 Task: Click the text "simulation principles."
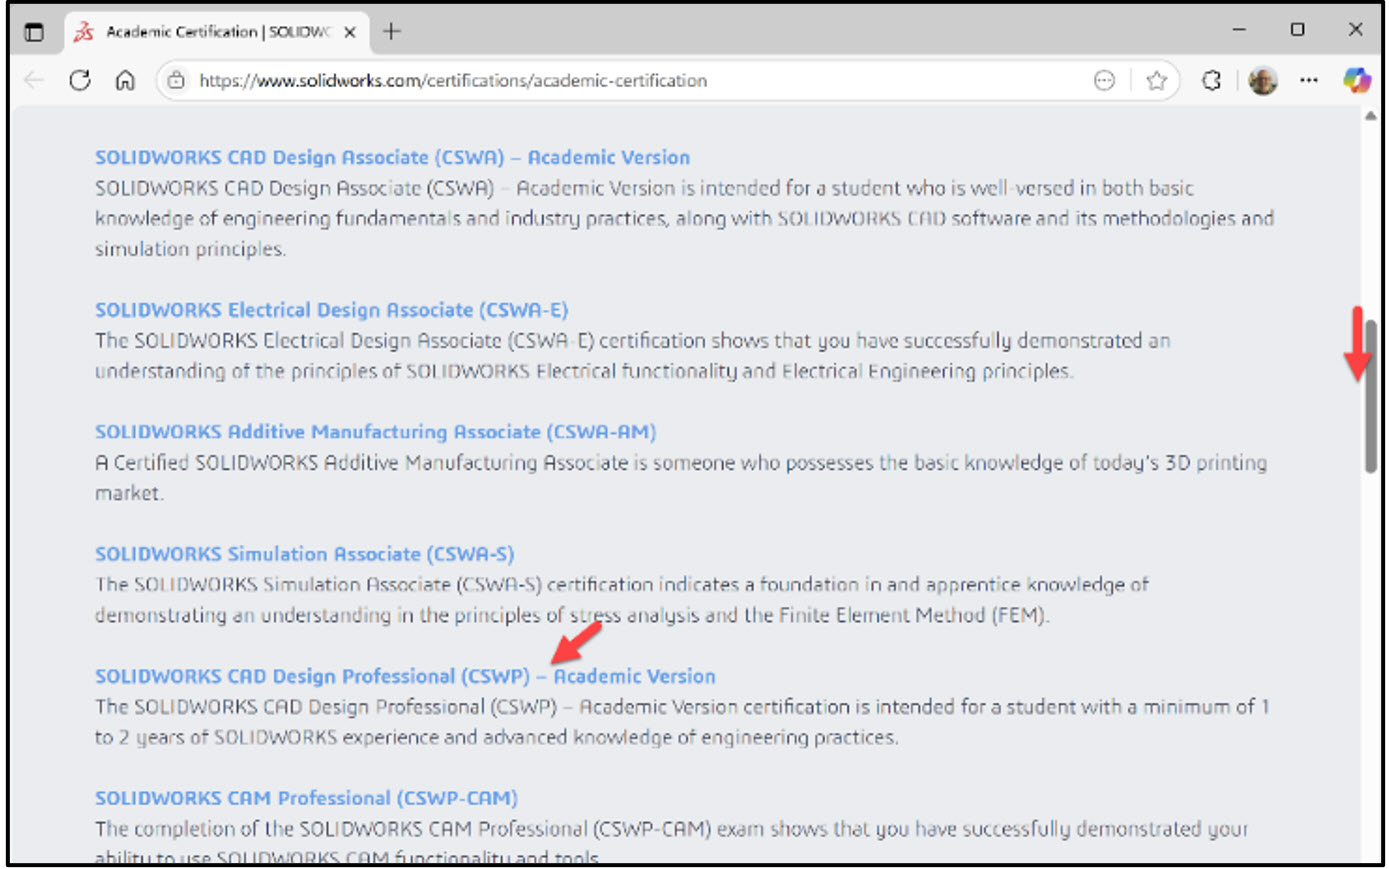(x=190, y=249)
